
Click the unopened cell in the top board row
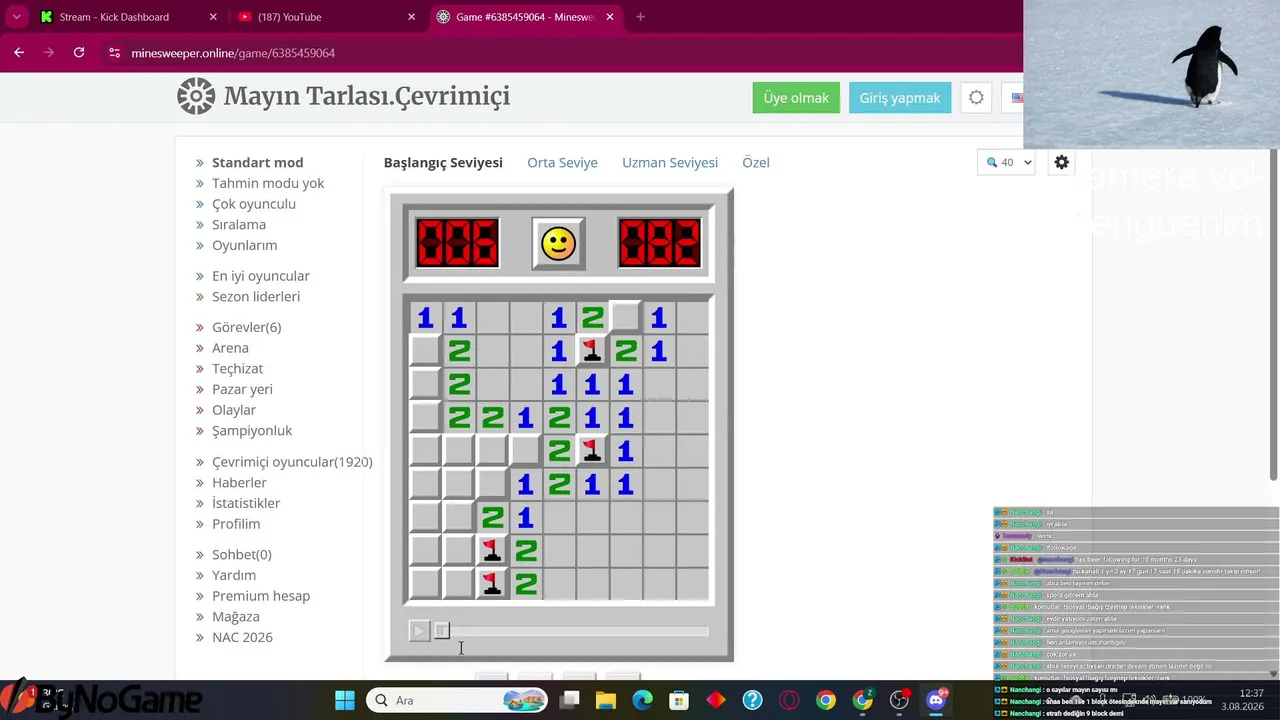[x=626, y=318]
